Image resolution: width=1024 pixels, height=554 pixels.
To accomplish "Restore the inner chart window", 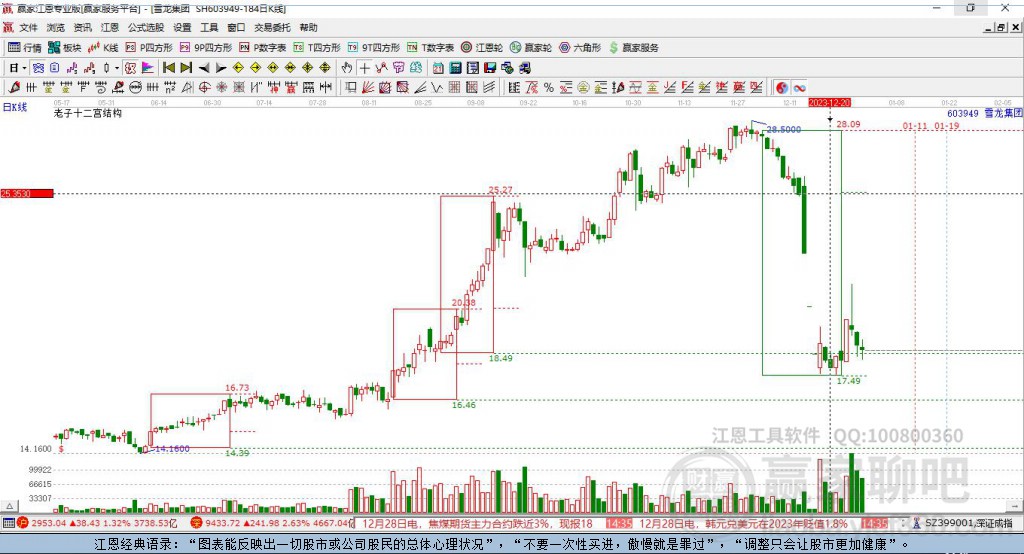I will (1001, 27).
